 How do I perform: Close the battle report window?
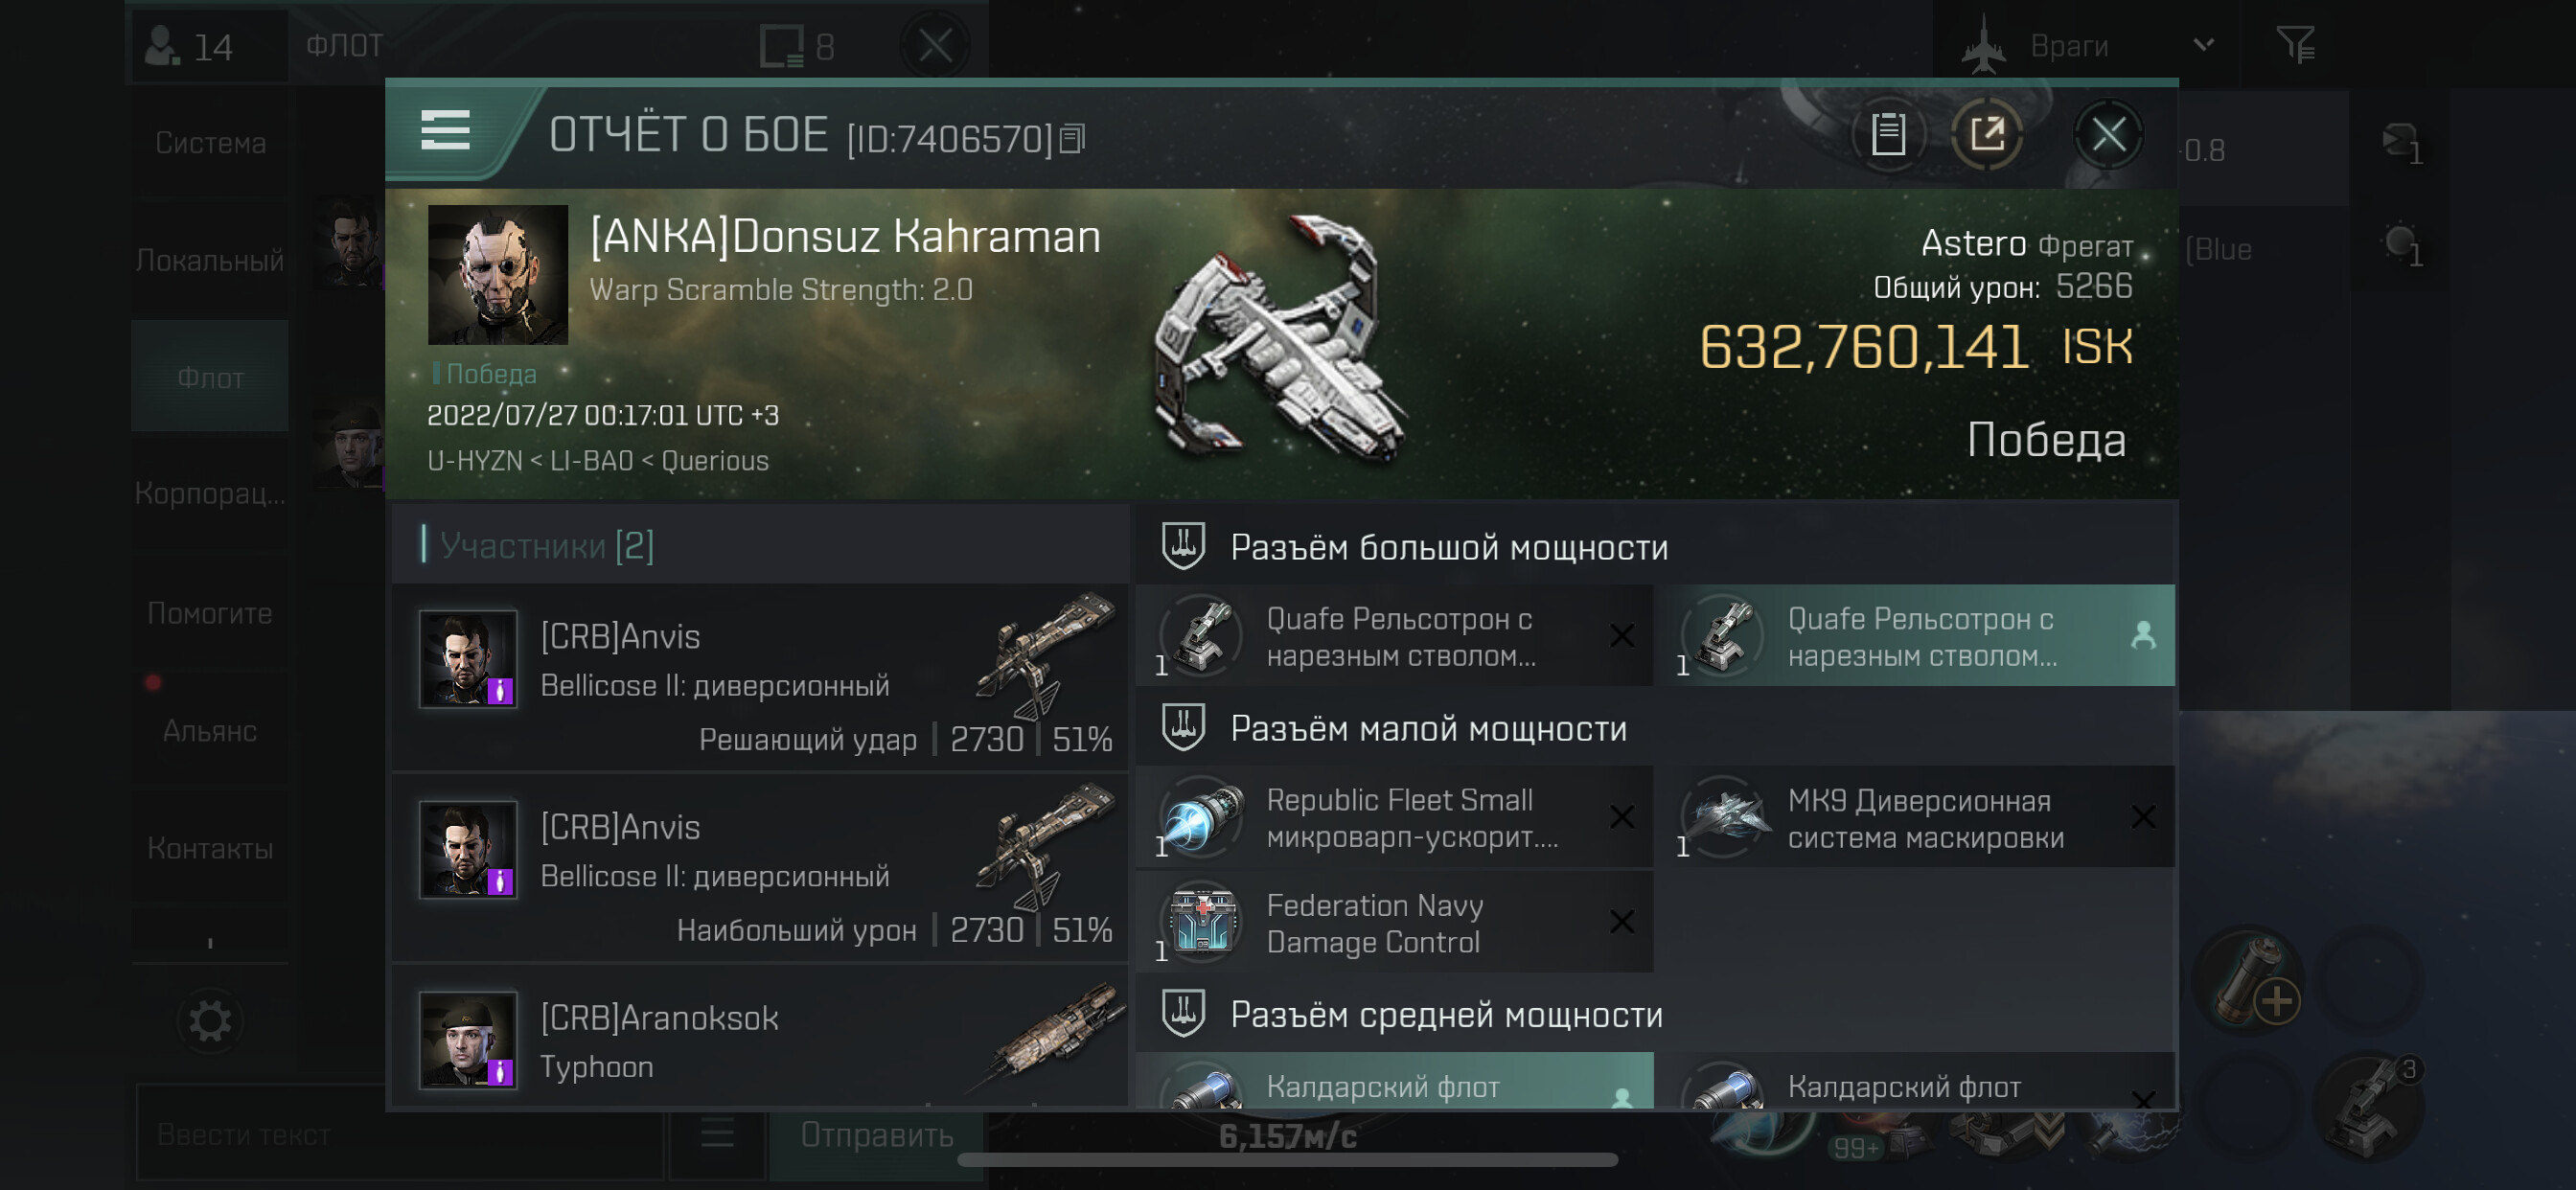(x=2108, y=134)
